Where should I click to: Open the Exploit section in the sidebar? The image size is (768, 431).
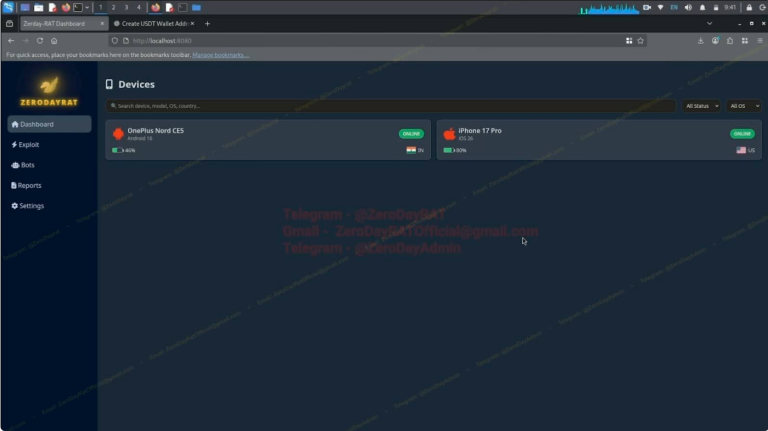[25, 145]
